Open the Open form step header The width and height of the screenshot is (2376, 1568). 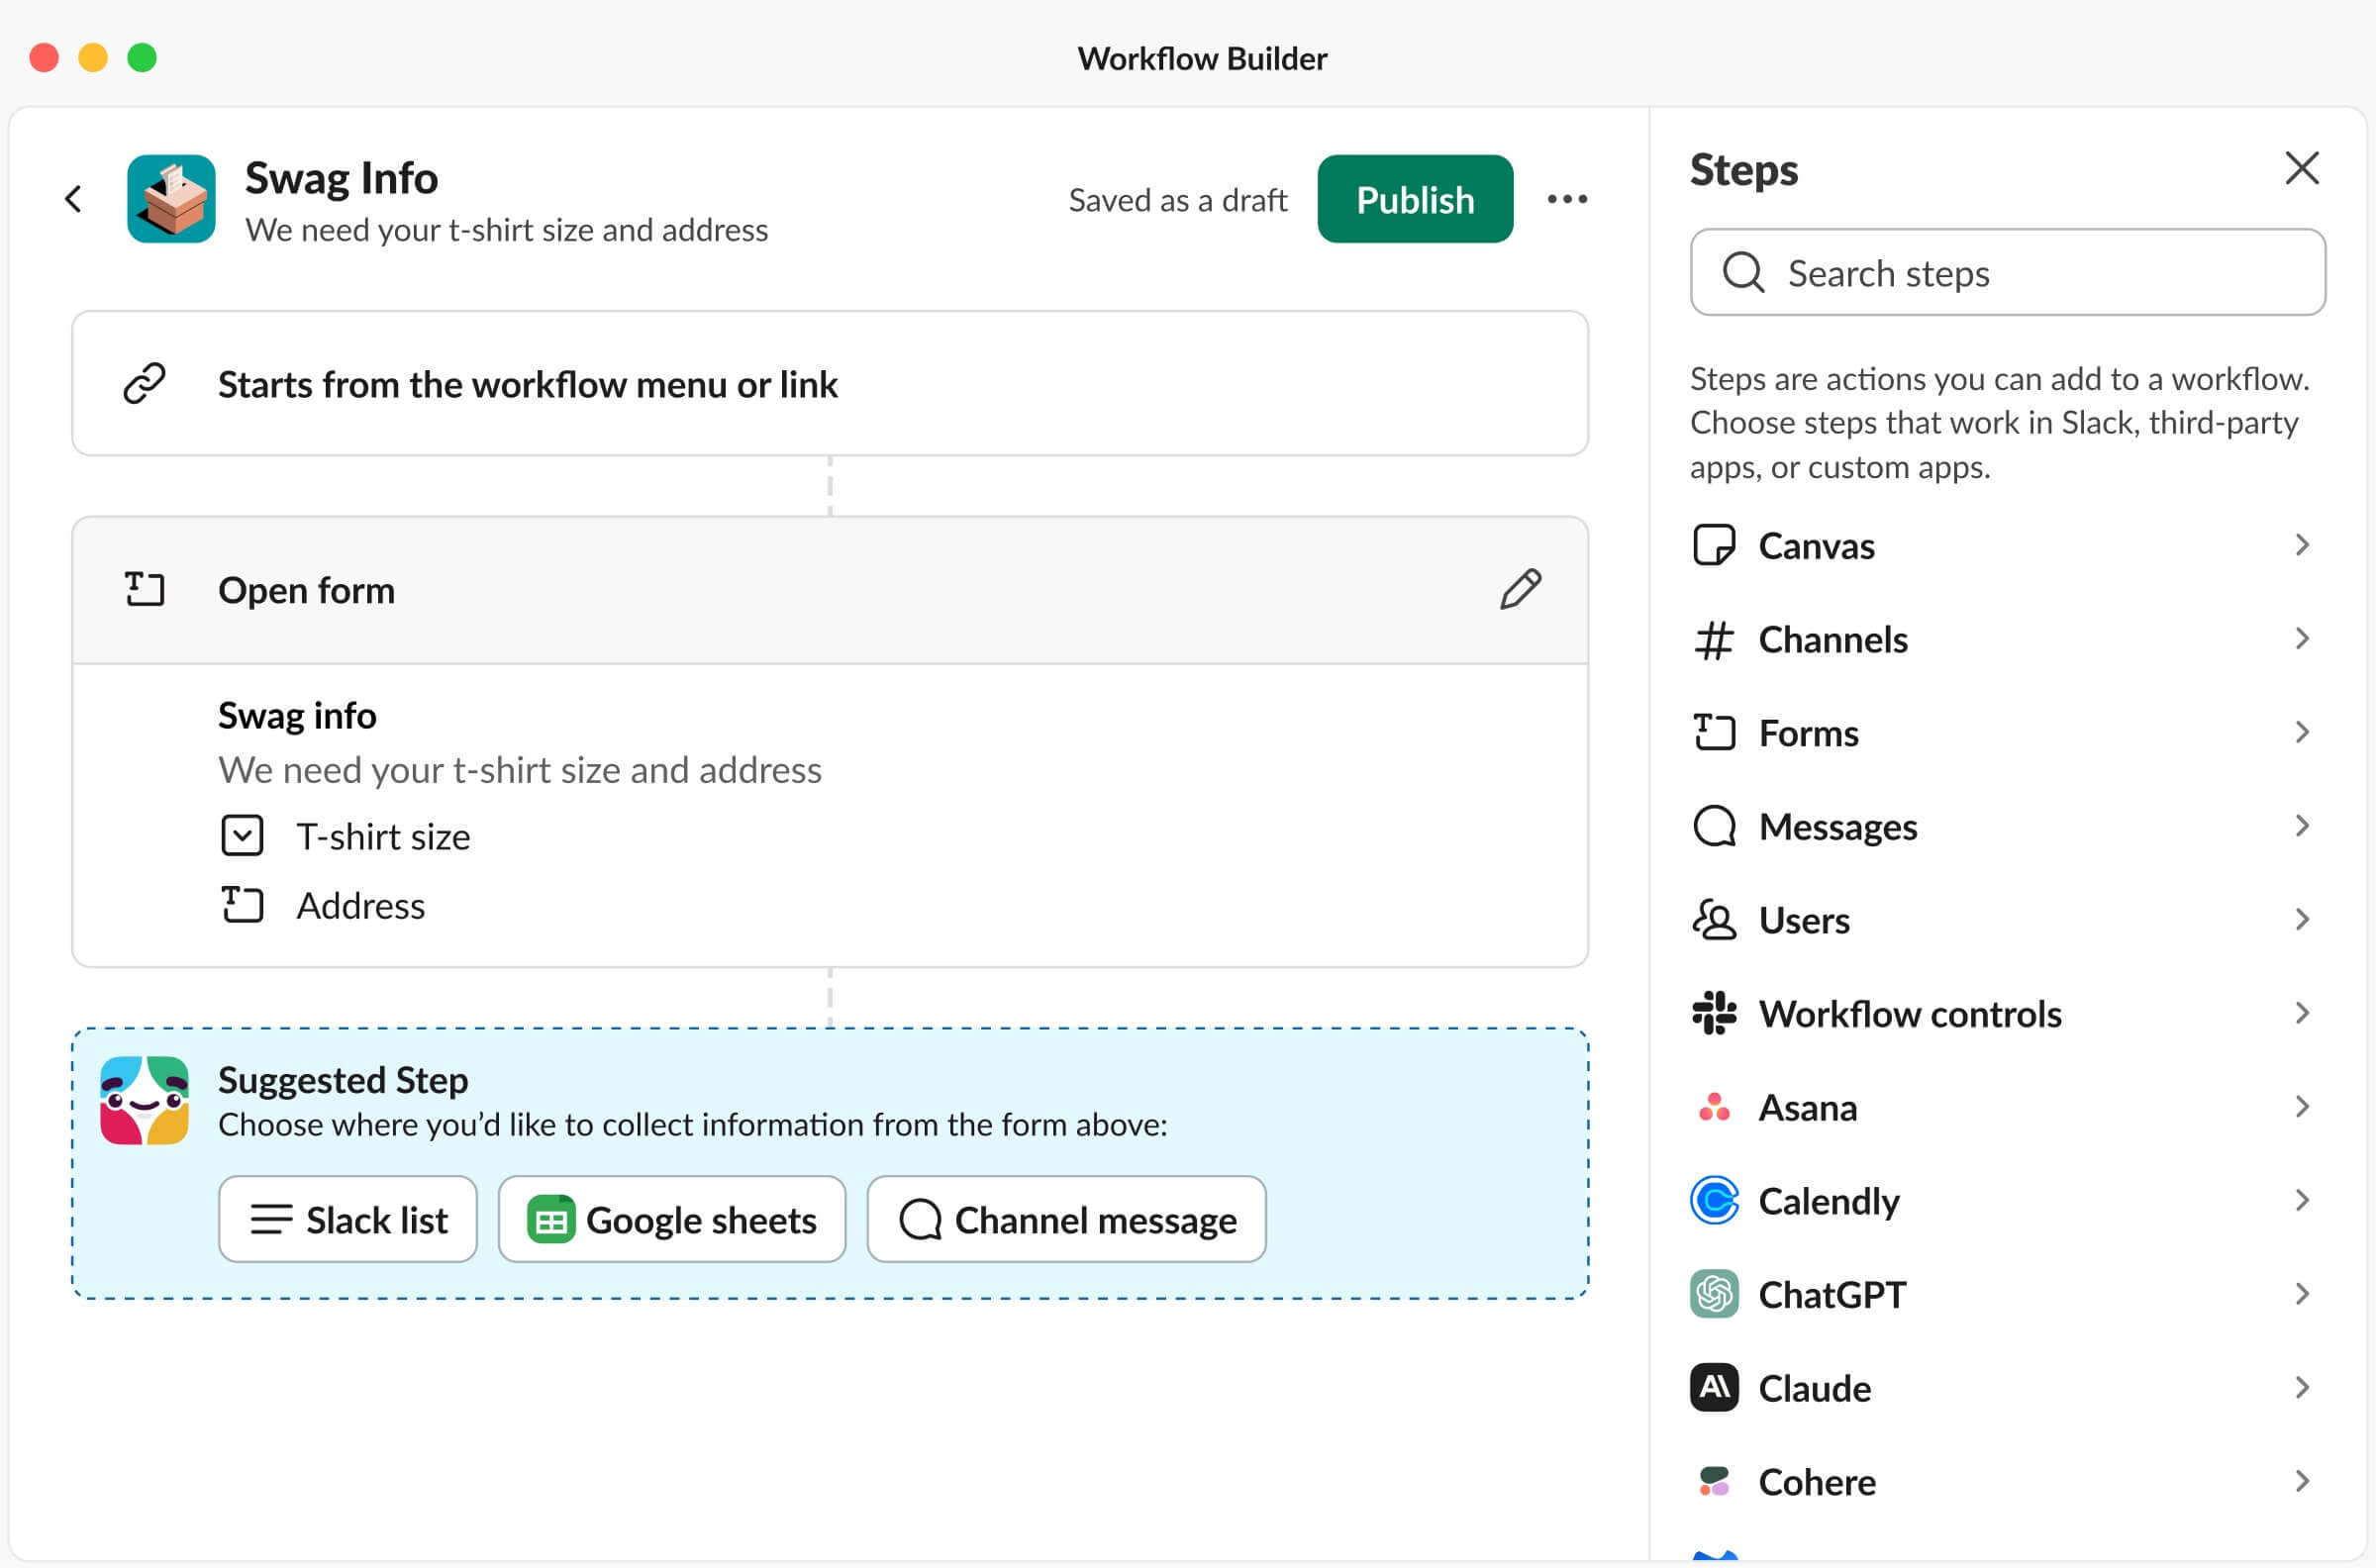click(829, 590)
